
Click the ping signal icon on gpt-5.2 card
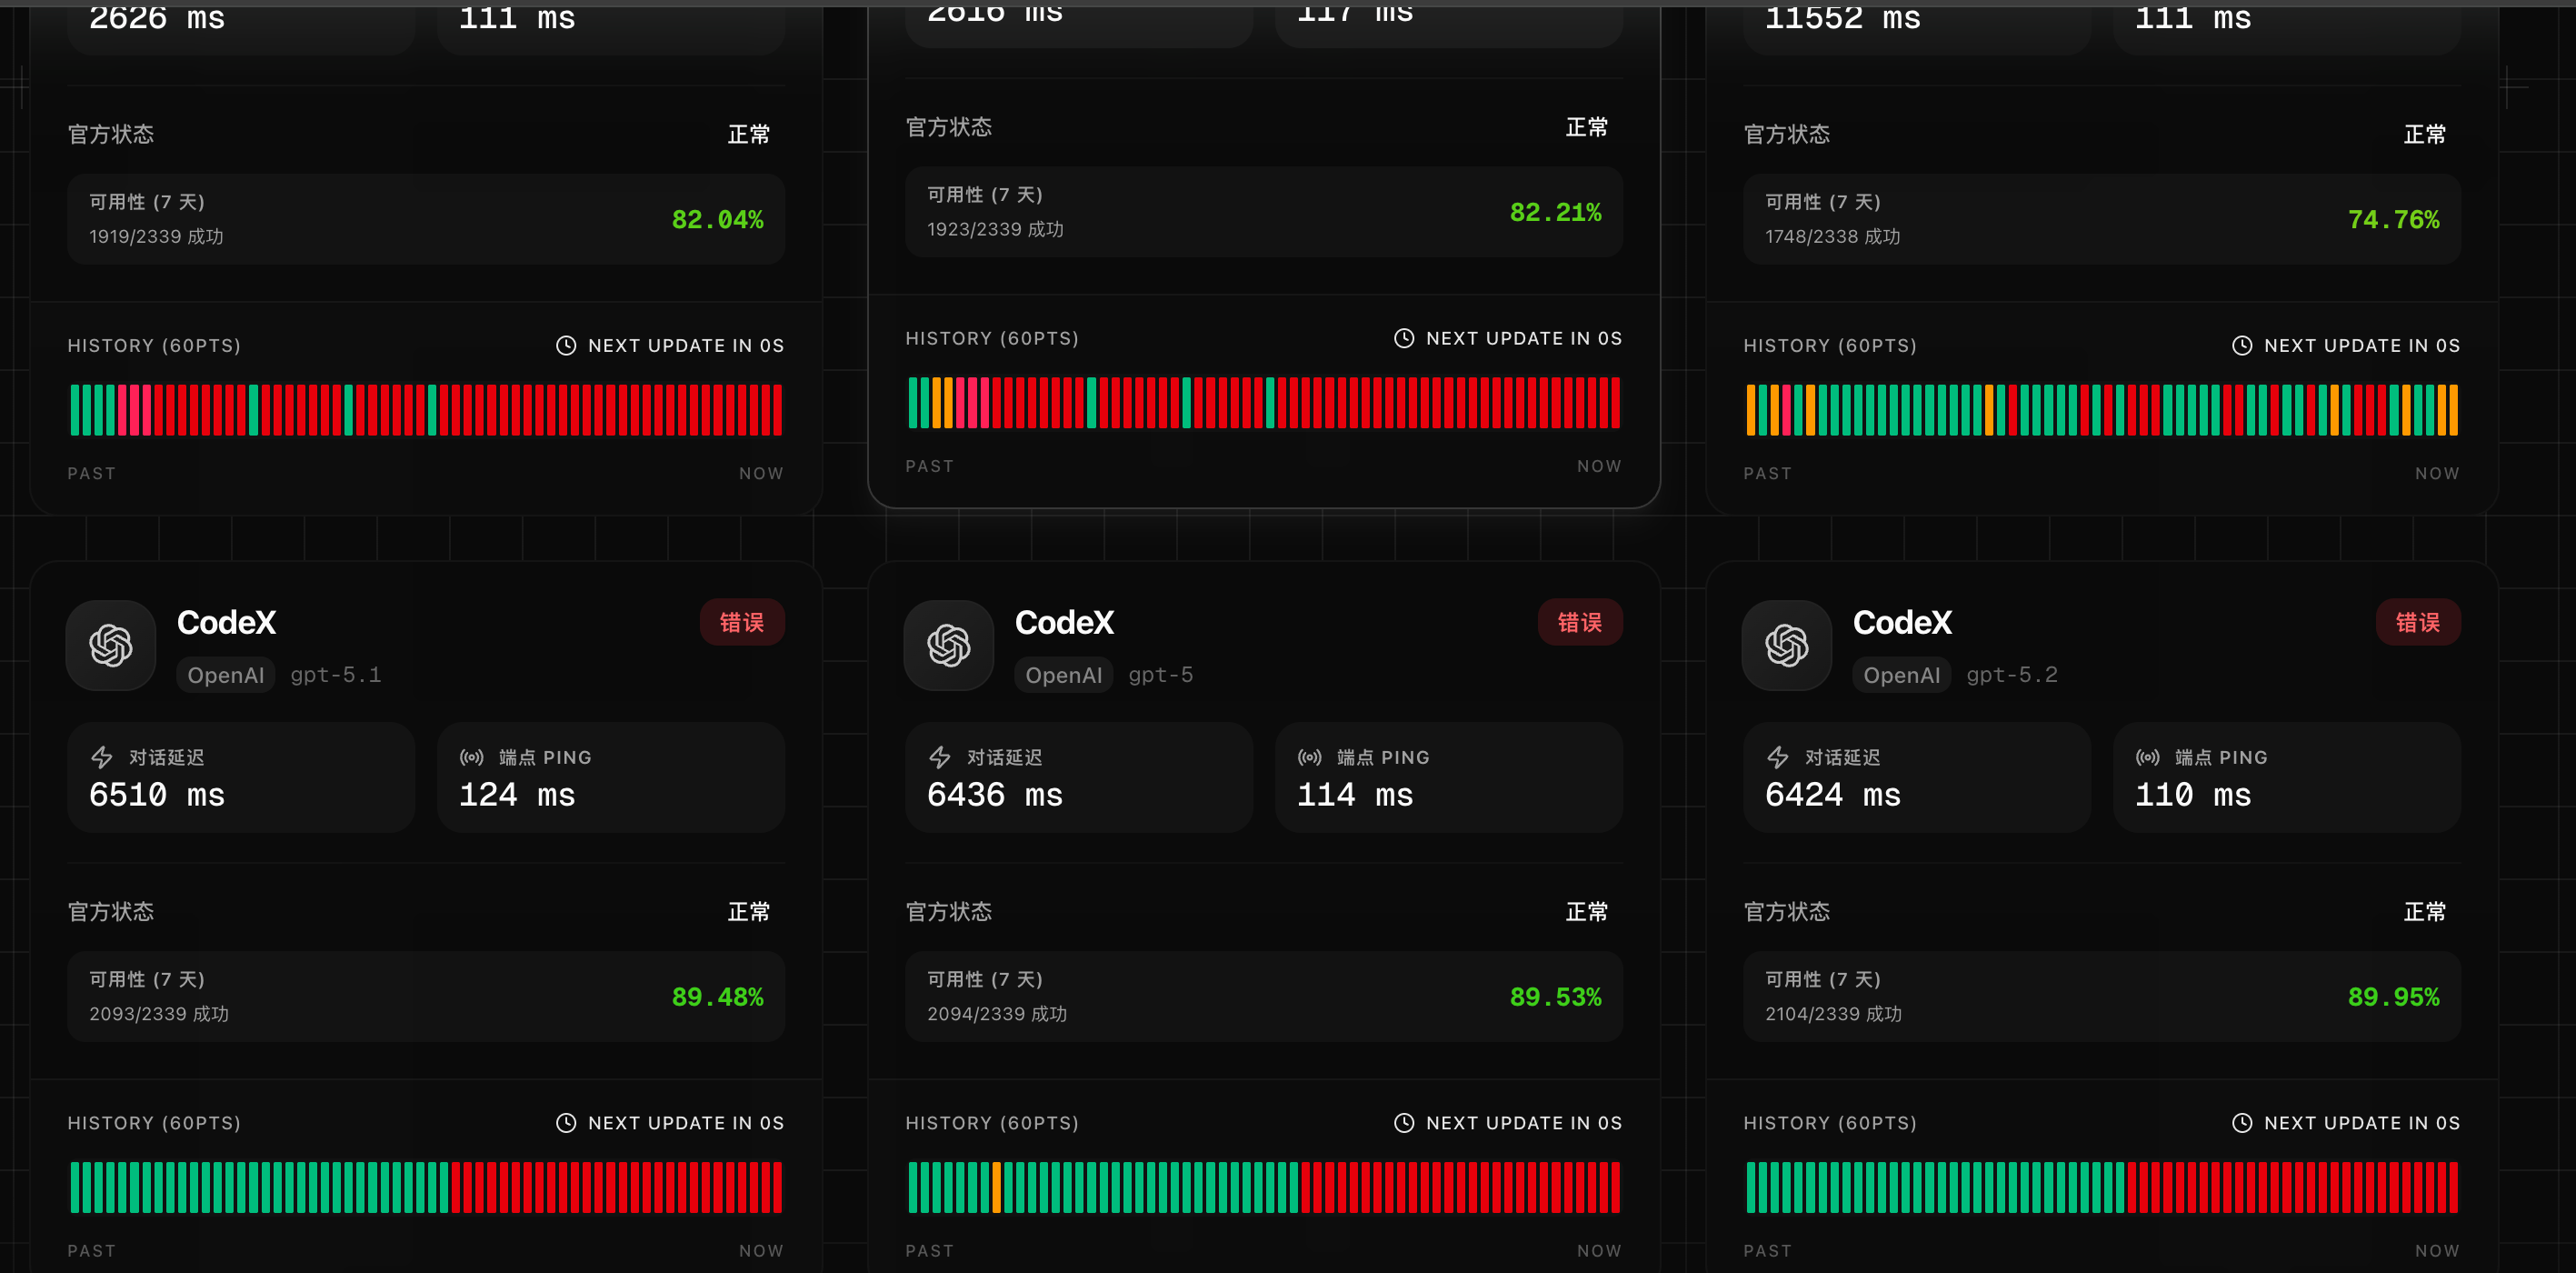[2147, 757]
